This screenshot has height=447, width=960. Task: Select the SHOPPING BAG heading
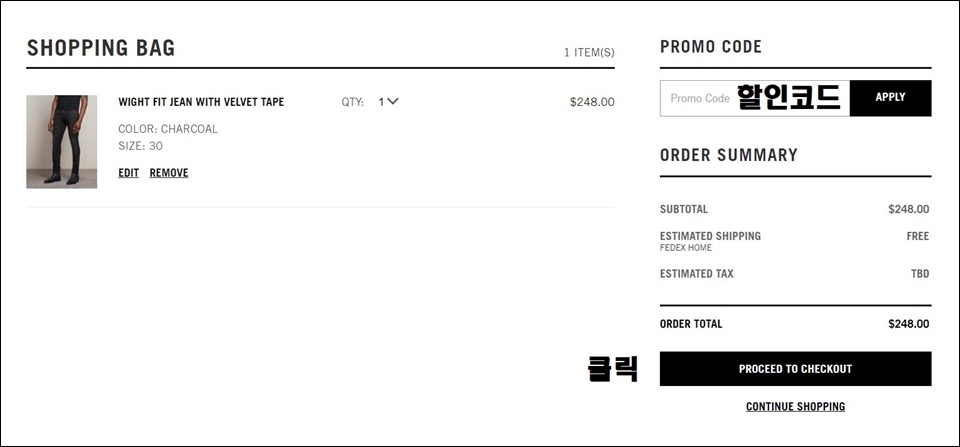(x=101, y=48)
